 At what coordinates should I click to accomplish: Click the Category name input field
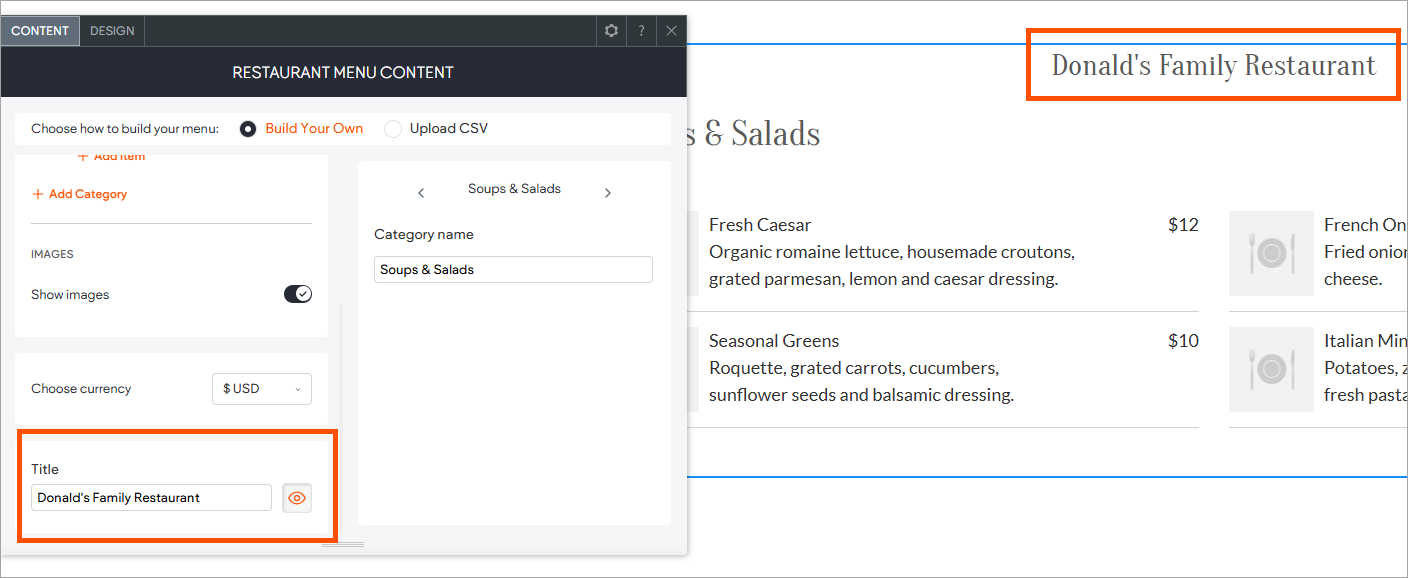pyautogui.click(x=513, y=270)
